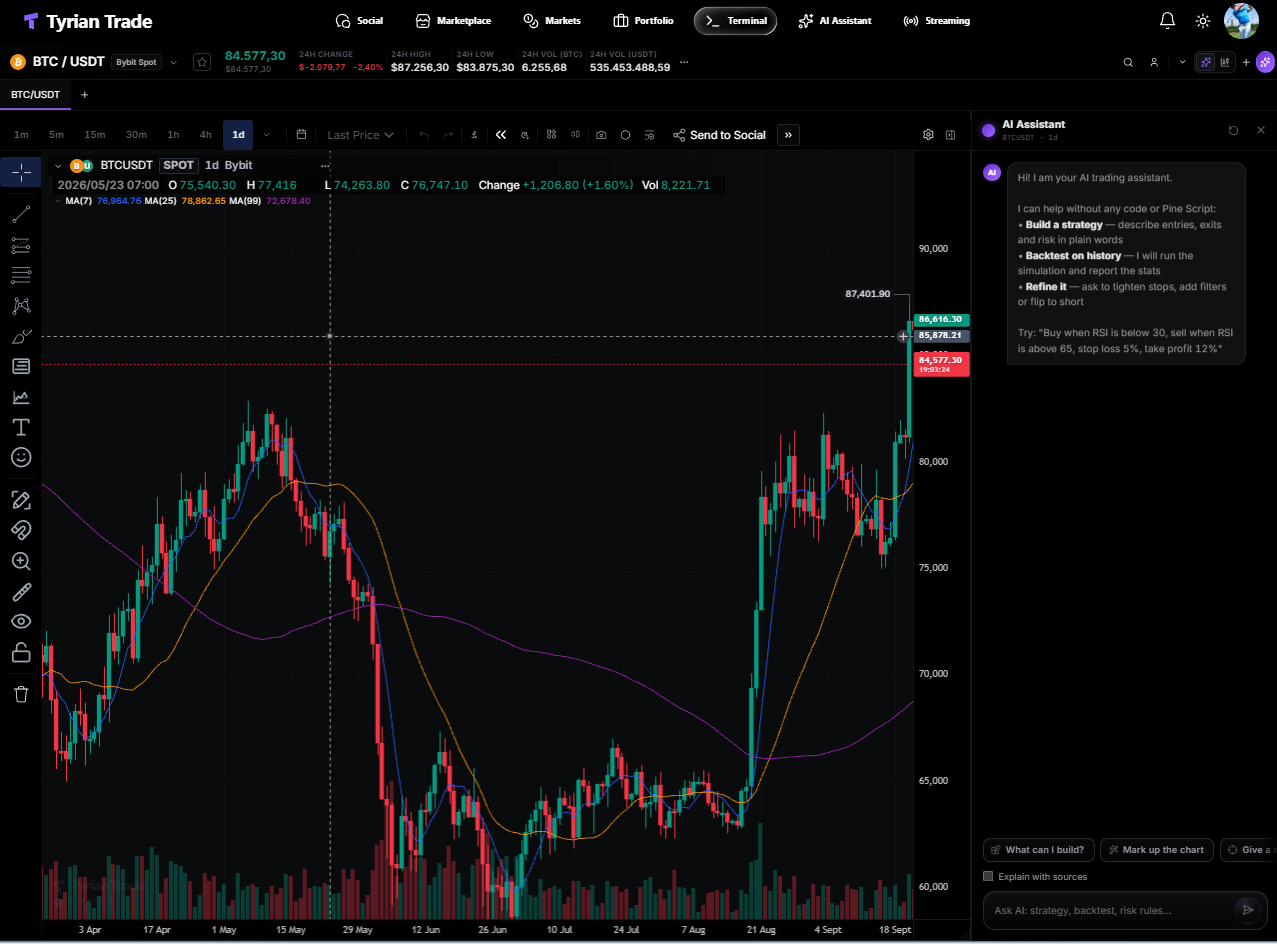Select the 4h timeframe
This screenshot has width=1277, height=944.
(x=205, y=135)
